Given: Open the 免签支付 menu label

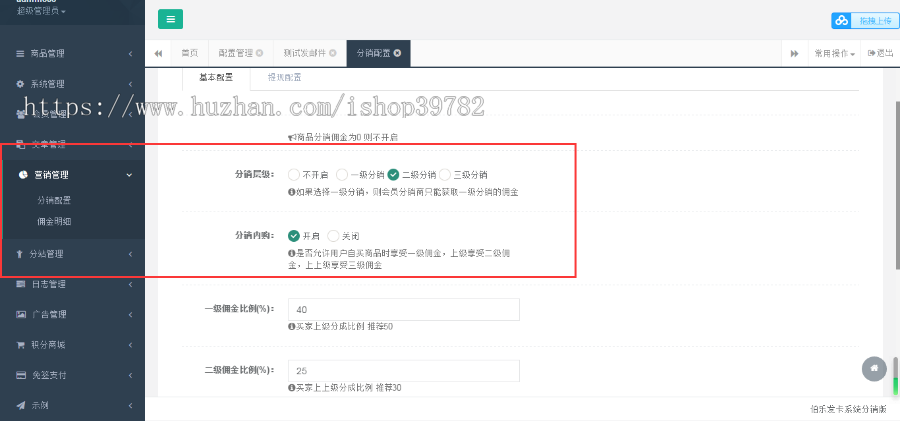Looking at the screenshot, I should coord(49,375).
